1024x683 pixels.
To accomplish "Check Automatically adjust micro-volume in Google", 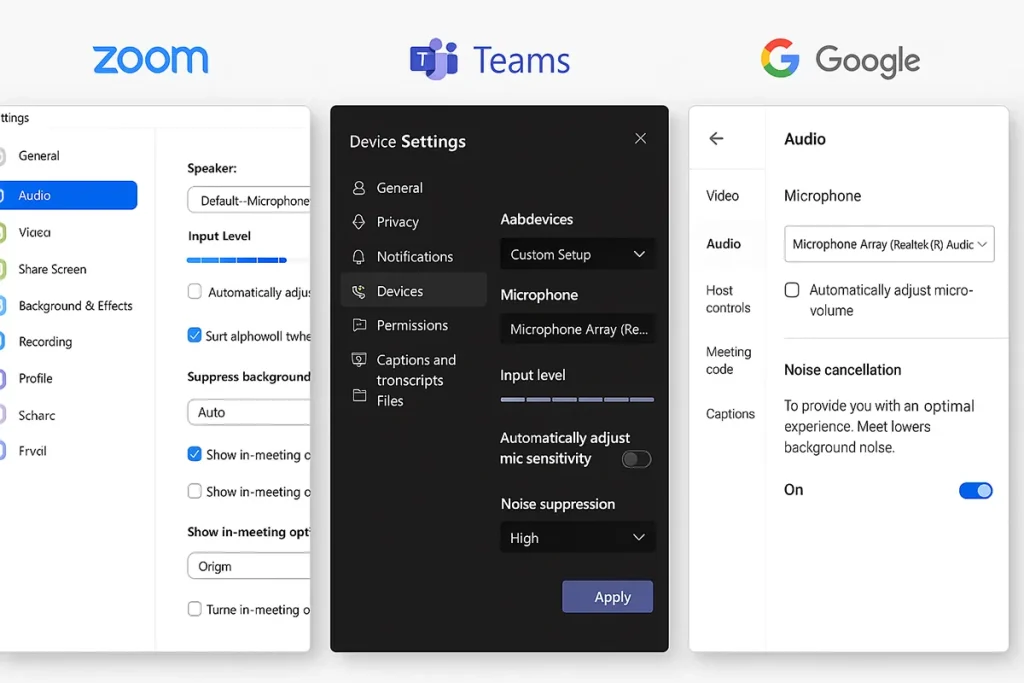I will coord(792,290).
